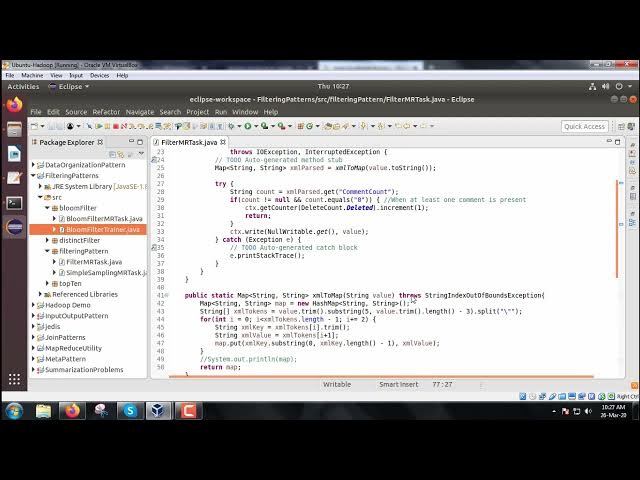This screenshot has width=640, height=480.
Task: Click the TODO task marker at line 24
Action: (x=154, y=160)
